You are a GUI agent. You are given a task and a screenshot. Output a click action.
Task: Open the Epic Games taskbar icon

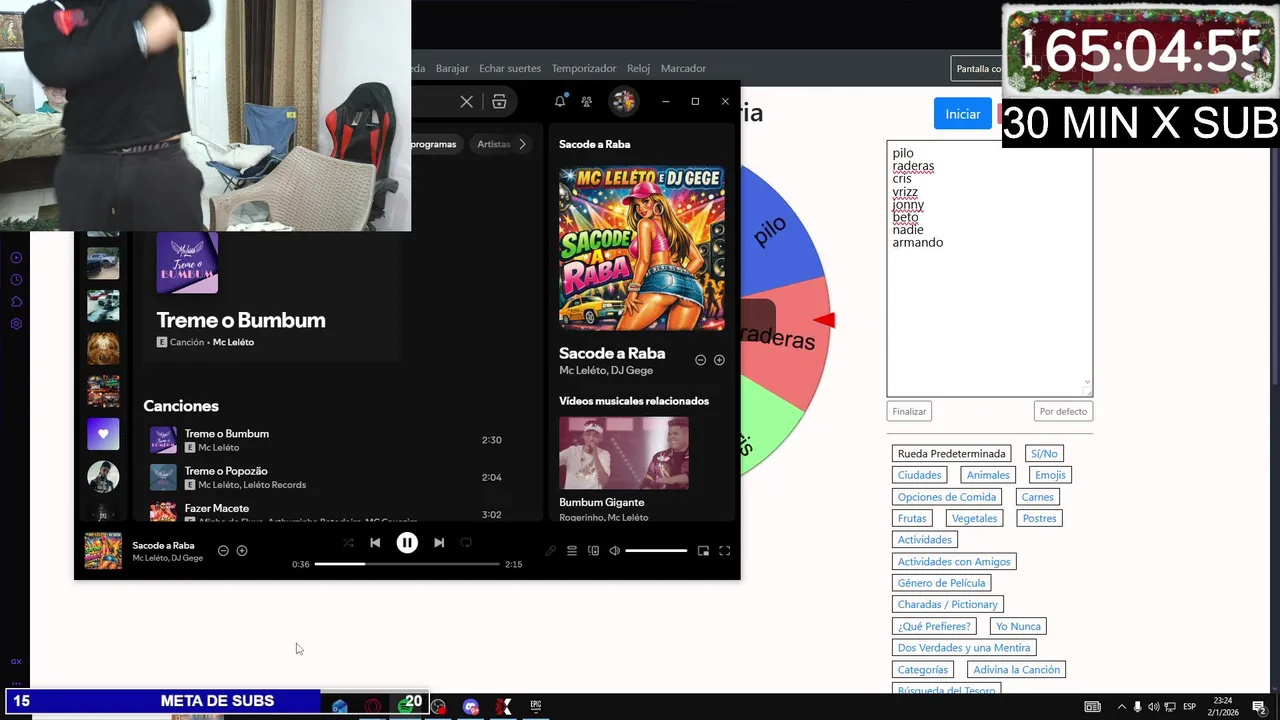pyautogui.click(x=536, y=707)
